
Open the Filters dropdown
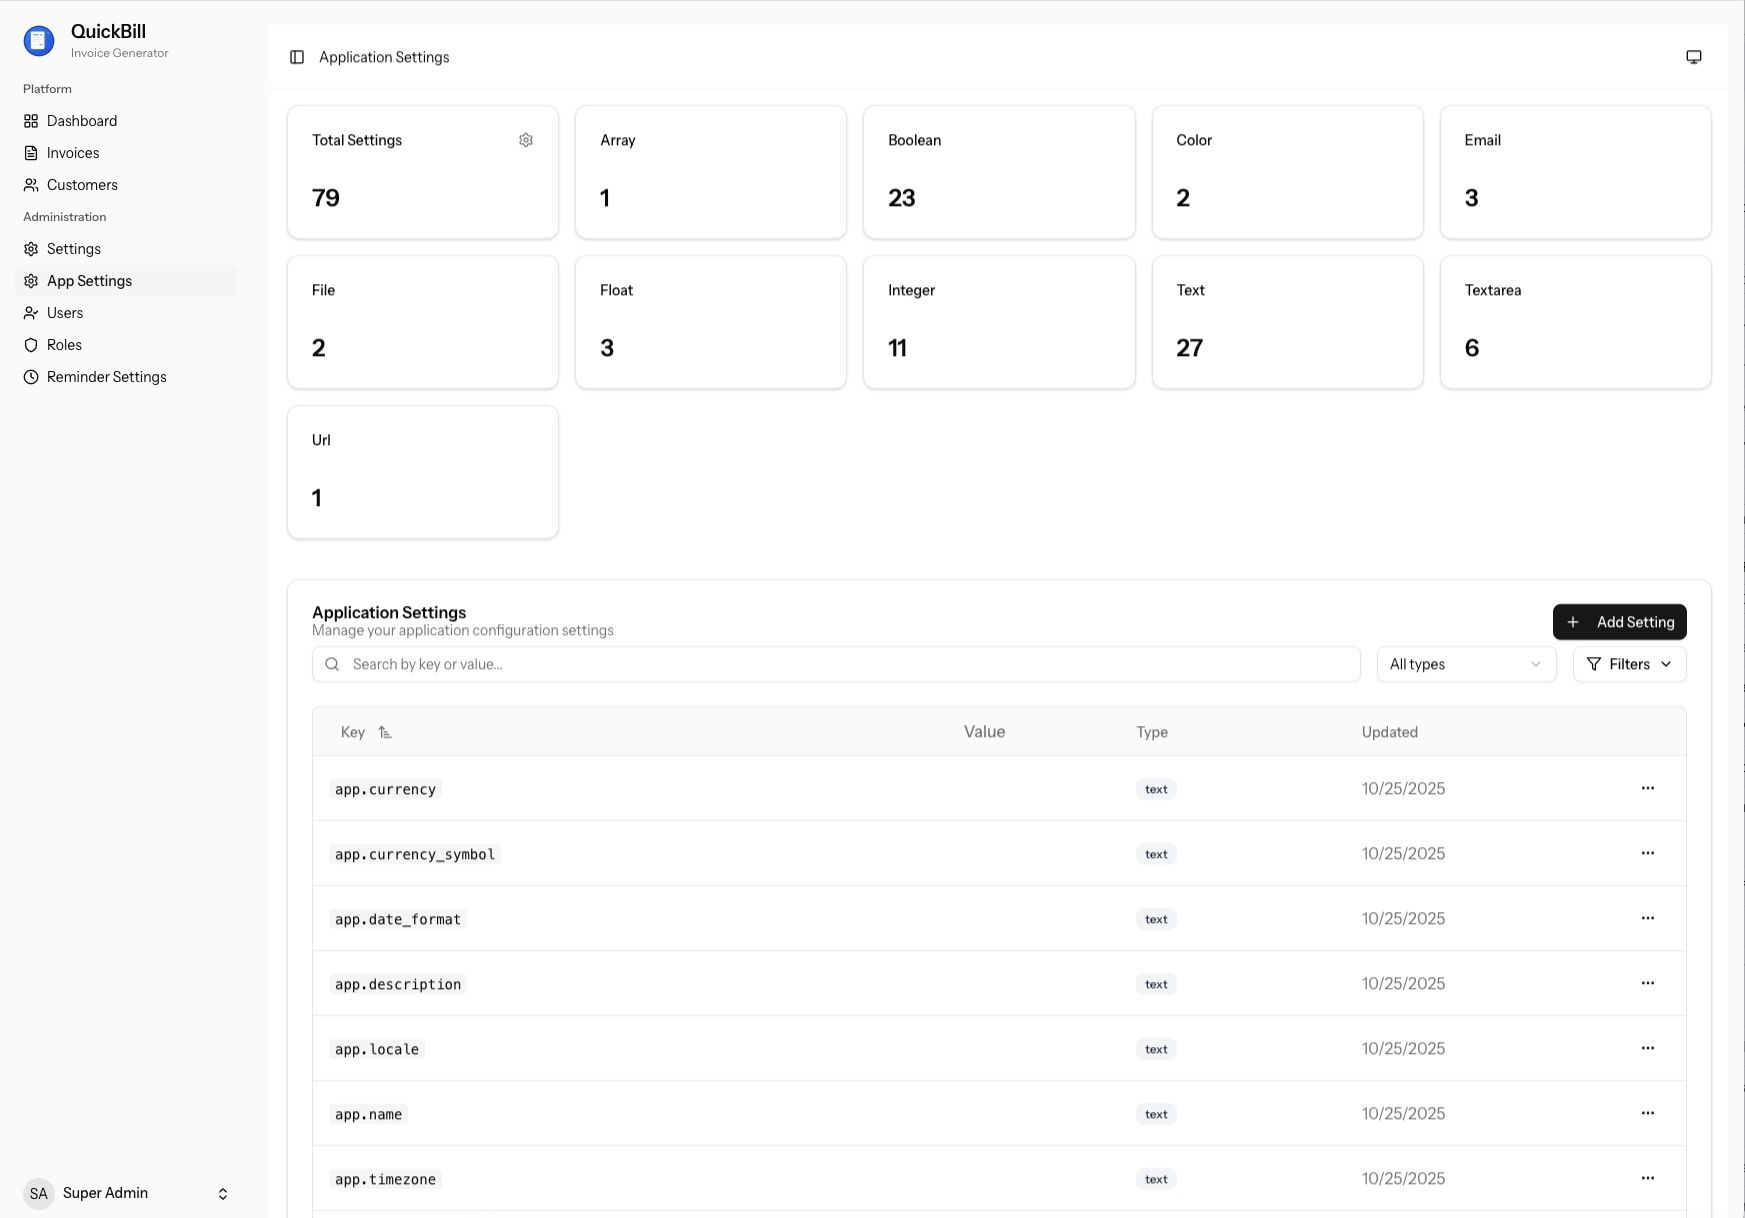coord(1628,664)
